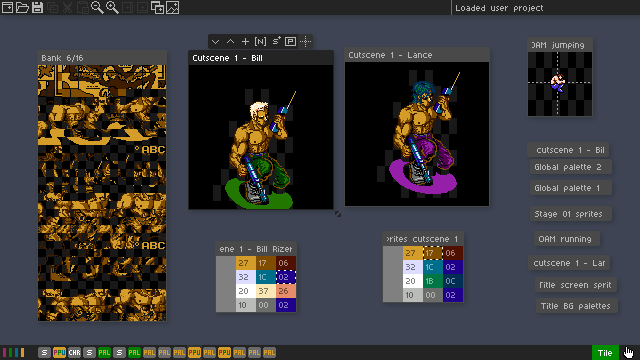Click the up chevron in sprite toolbar
The width and height of the screenshot is (640, 360).
click(x=230, y=41)
